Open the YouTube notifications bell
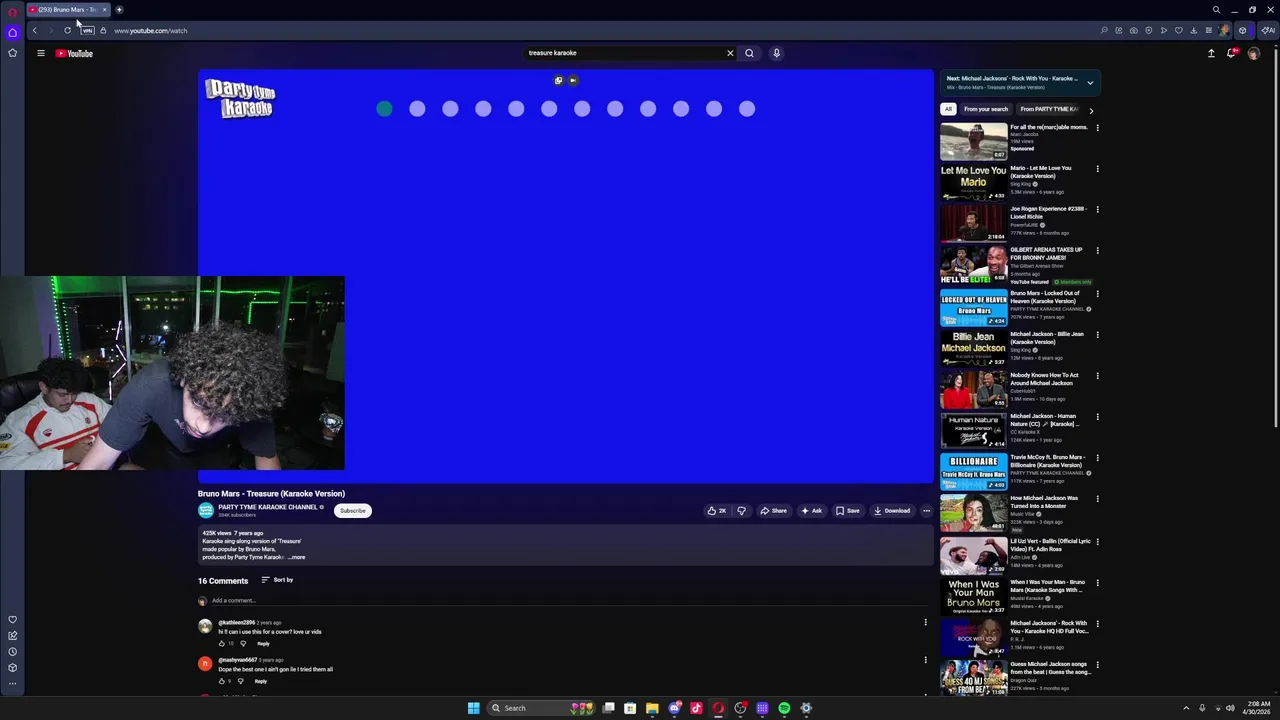This screenshot has width=1280, height=720. click(1232, 53)
